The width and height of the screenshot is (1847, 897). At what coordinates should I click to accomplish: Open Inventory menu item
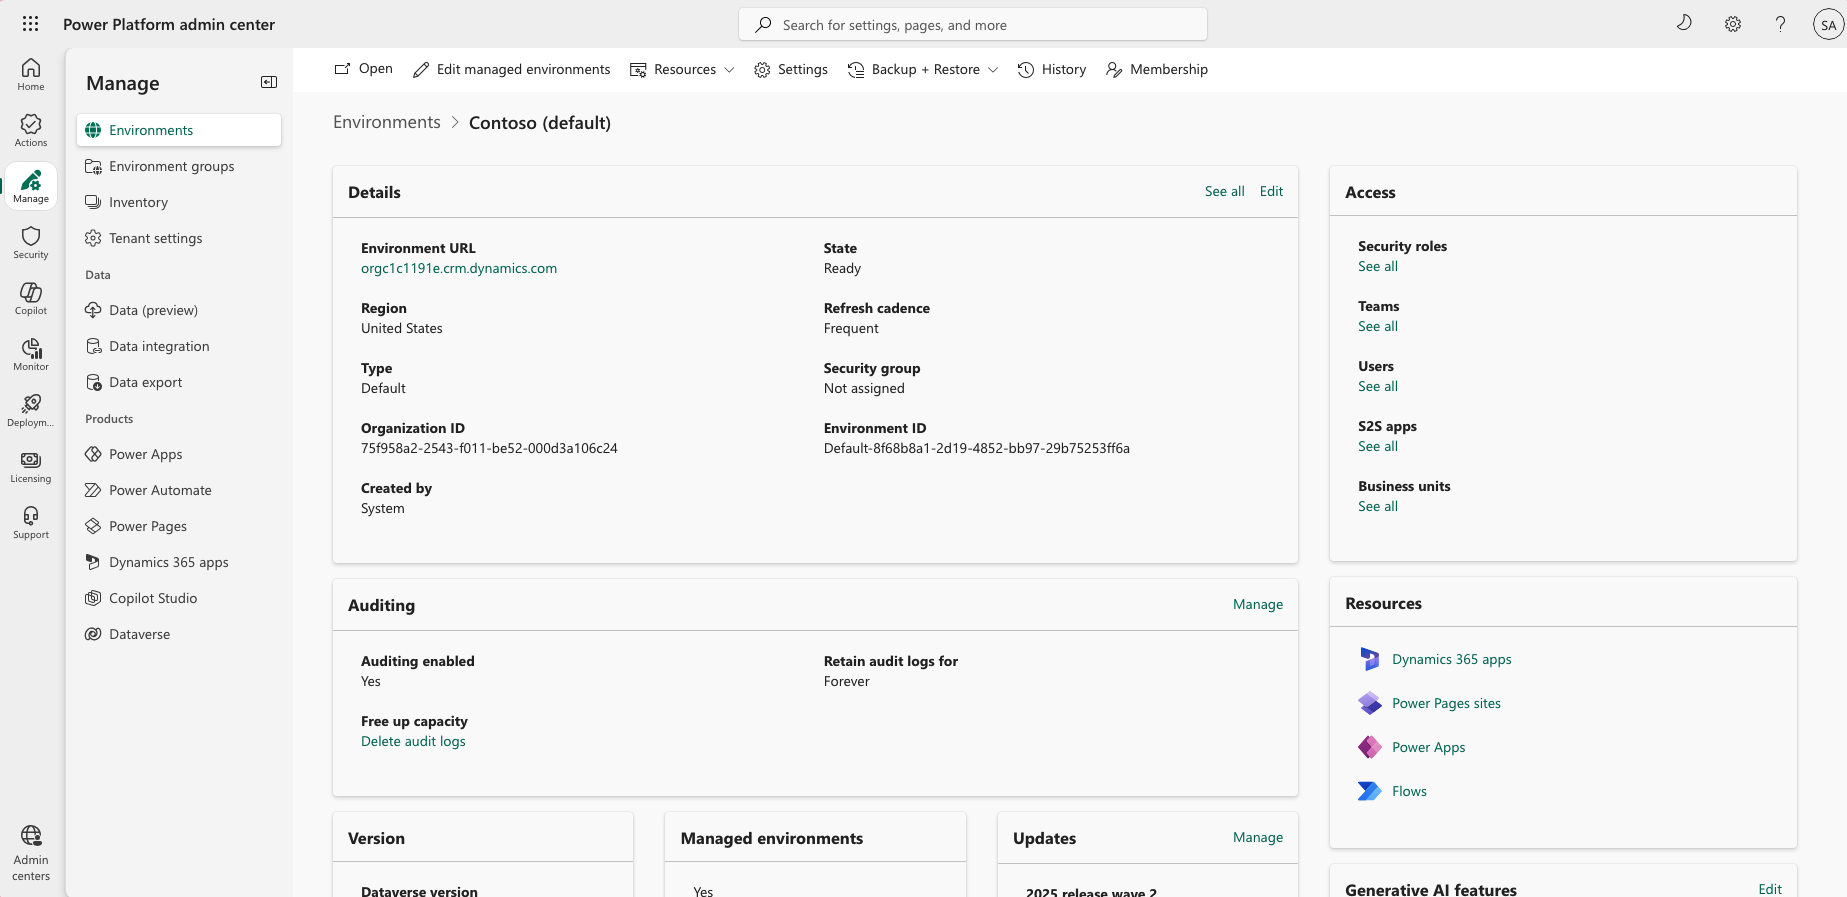point(179,202)
